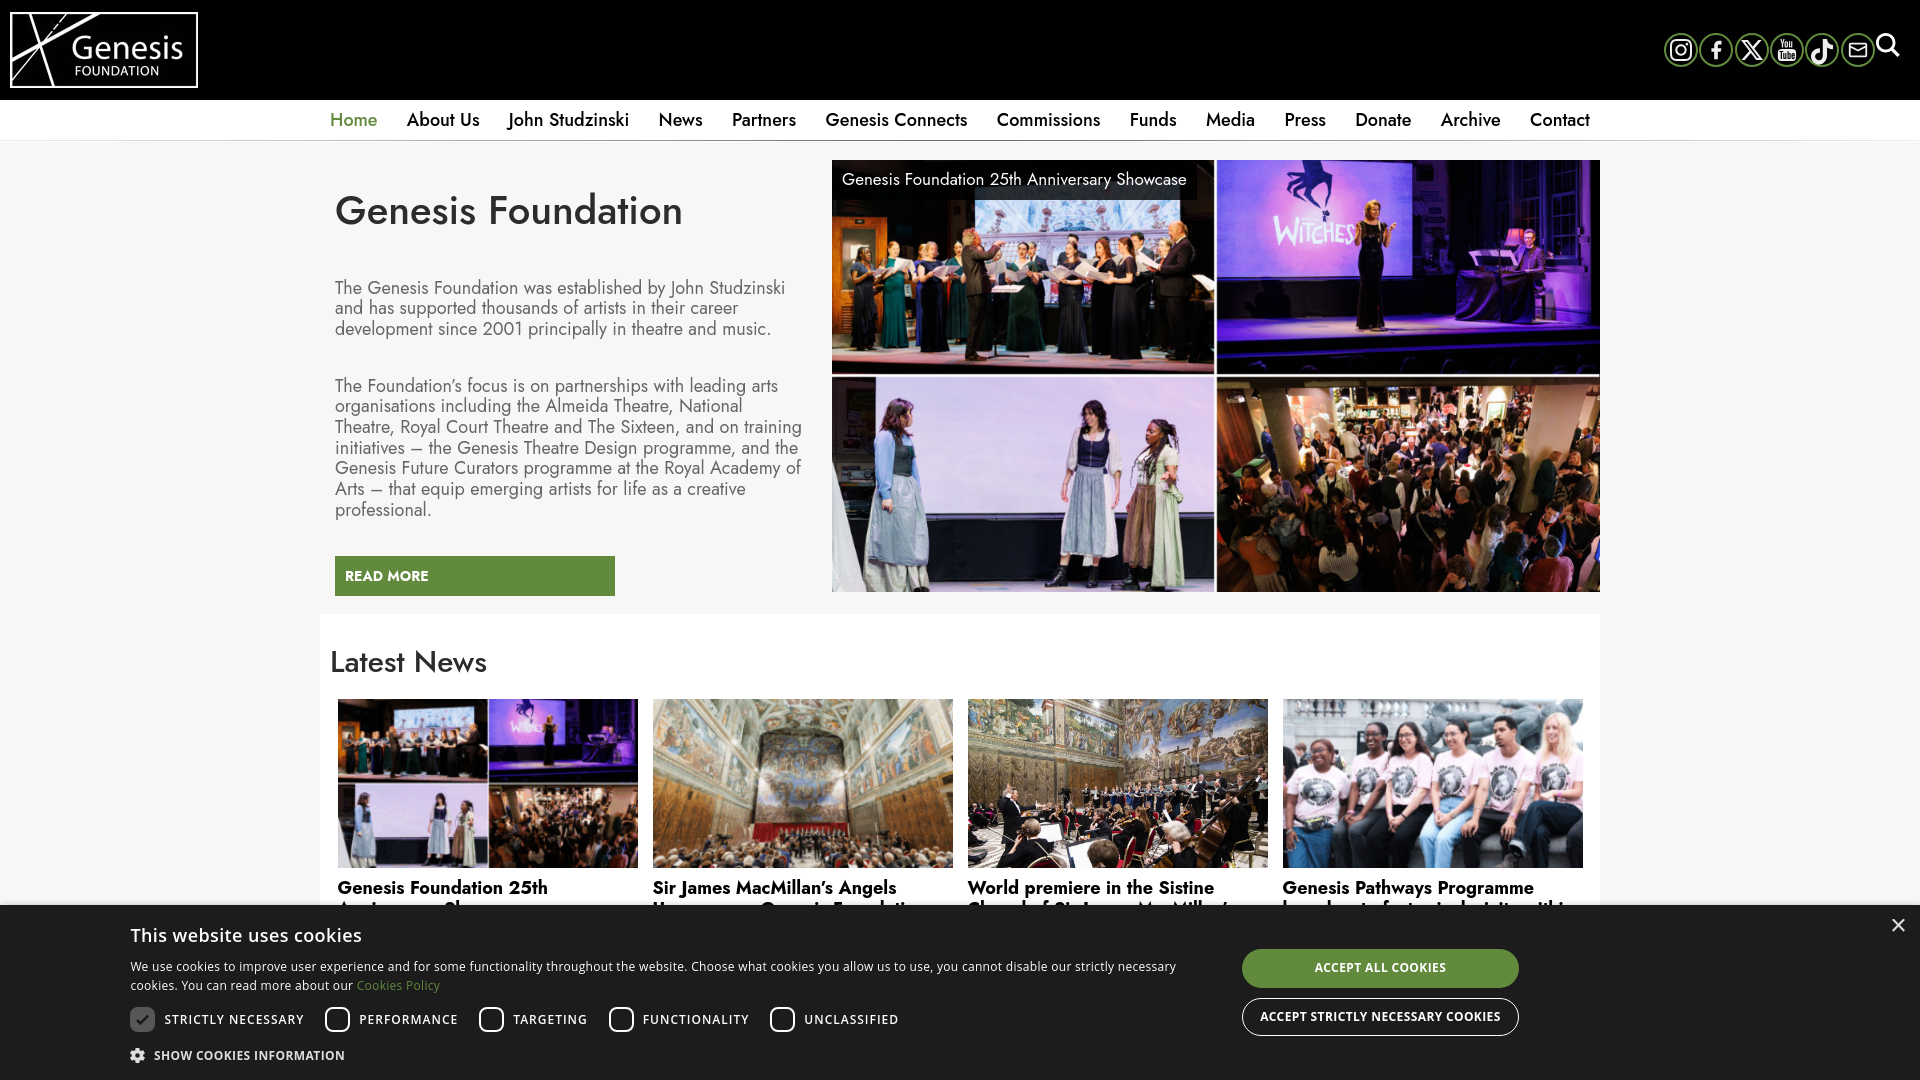Open the Instagram social icon
Screen dimensions: 1920x1080
1681,50
